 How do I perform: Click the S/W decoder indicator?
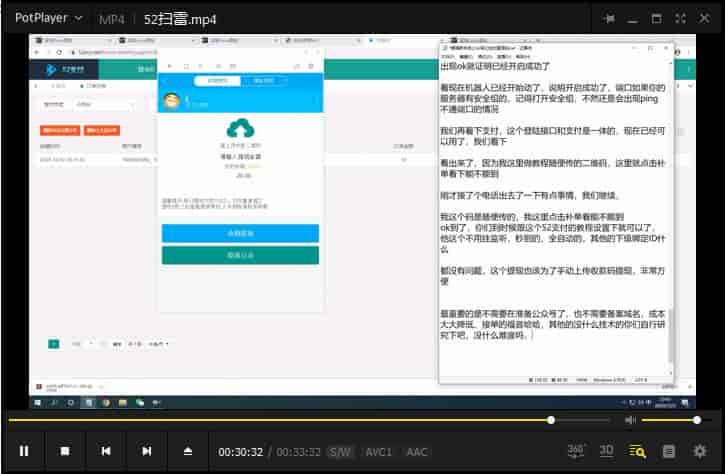point(341,452)
